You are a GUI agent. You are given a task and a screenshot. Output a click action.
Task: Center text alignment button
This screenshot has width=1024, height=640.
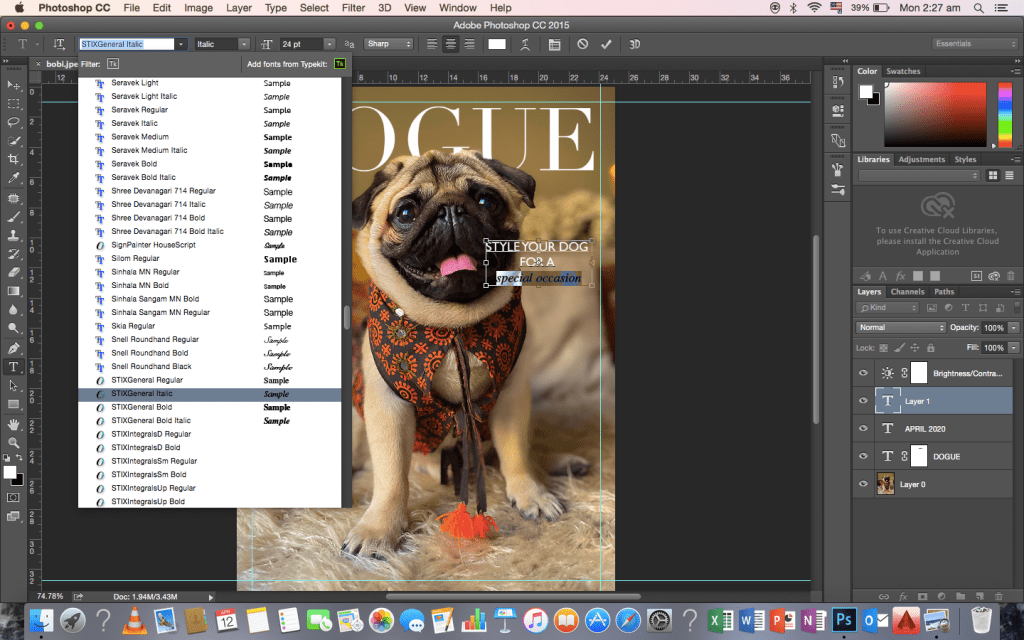(450, 44)
